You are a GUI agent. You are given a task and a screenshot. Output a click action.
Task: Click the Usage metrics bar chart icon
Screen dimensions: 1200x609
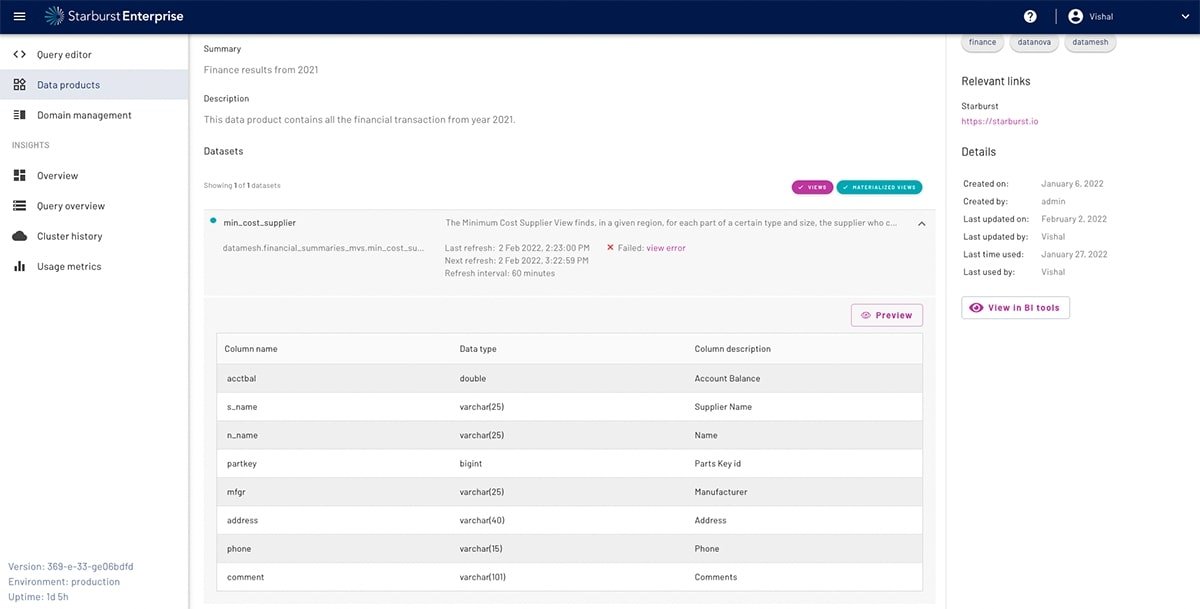(x=20, y=267)
